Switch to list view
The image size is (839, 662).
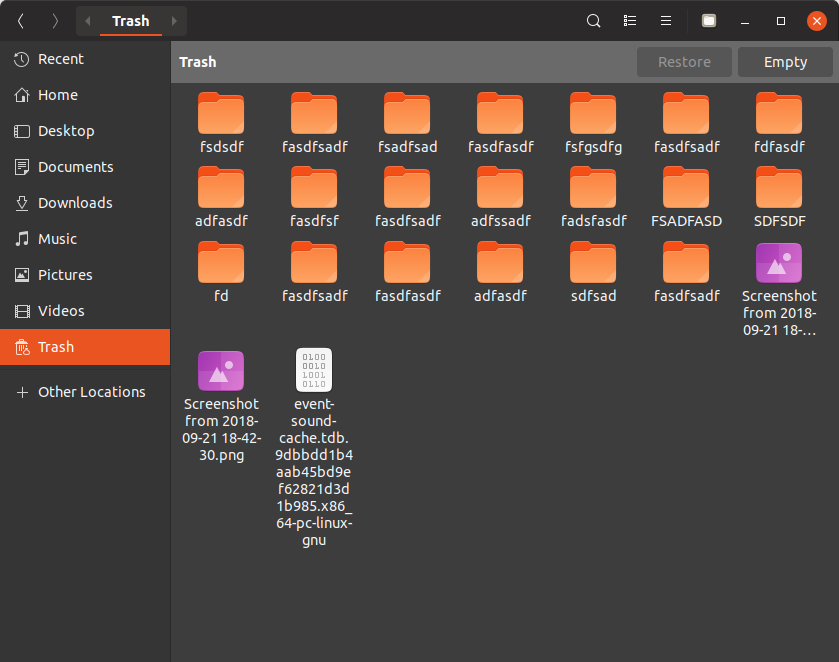pos(630,21)
